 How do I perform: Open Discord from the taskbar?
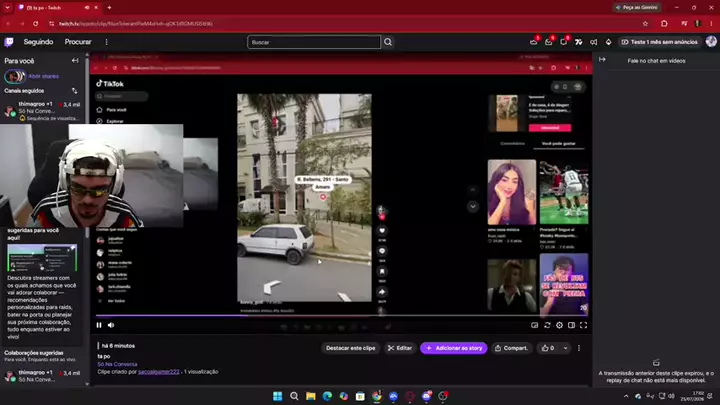(427, 396)
